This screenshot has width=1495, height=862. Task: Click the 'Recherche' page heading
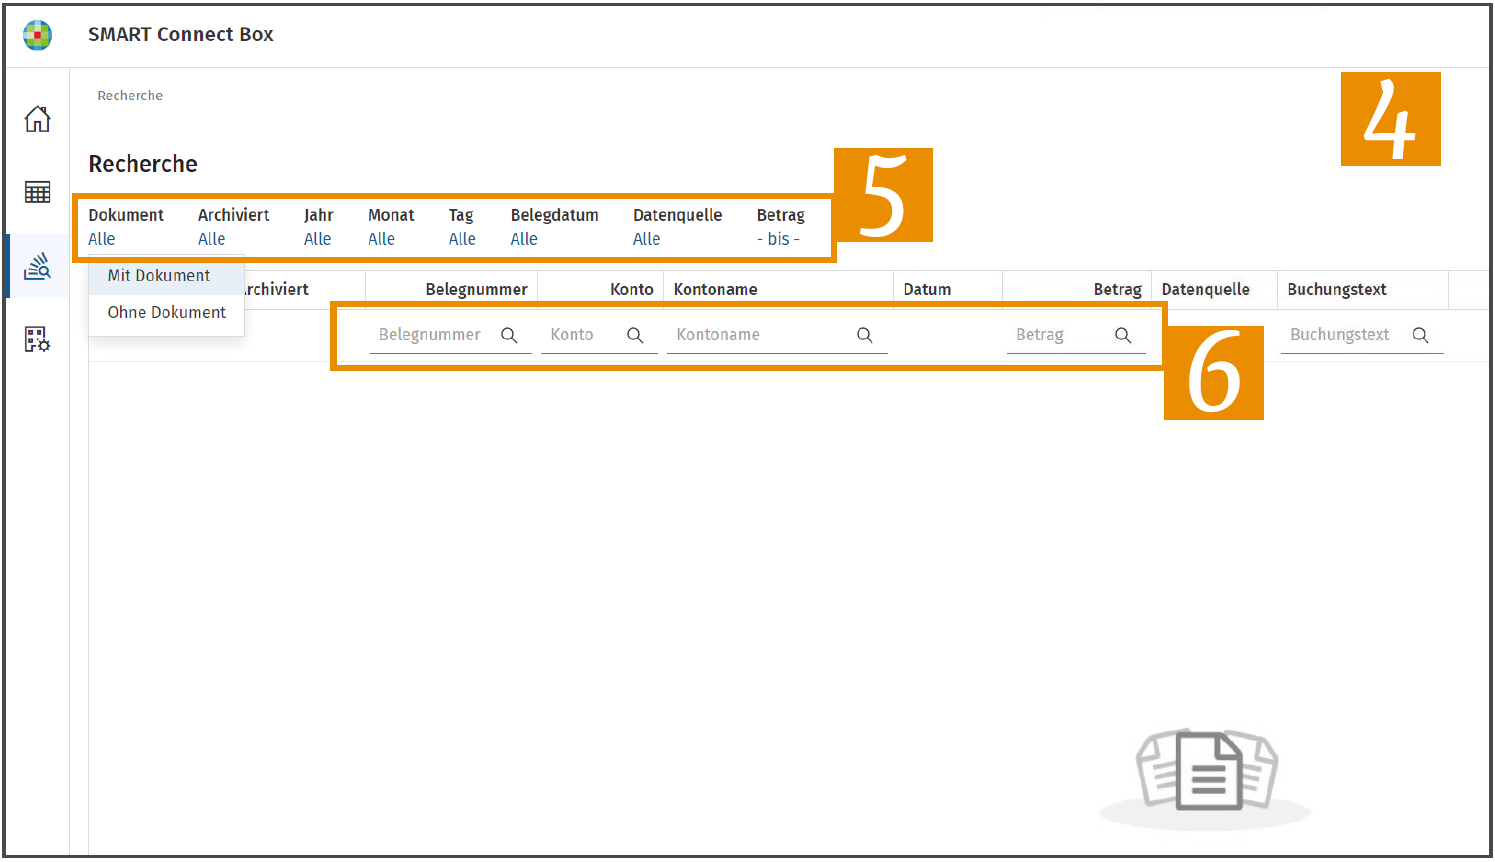pyautogui.click(x=143, y=164)
